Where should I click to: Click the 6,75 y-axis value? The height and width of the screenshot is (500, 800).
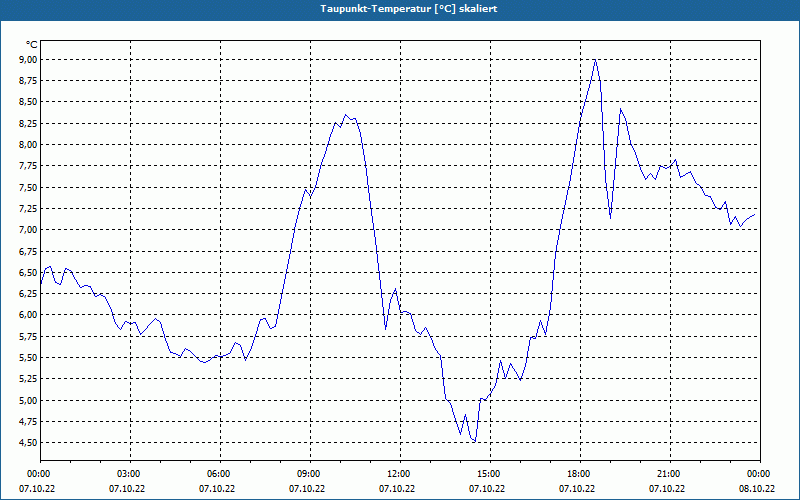point(28,251)
